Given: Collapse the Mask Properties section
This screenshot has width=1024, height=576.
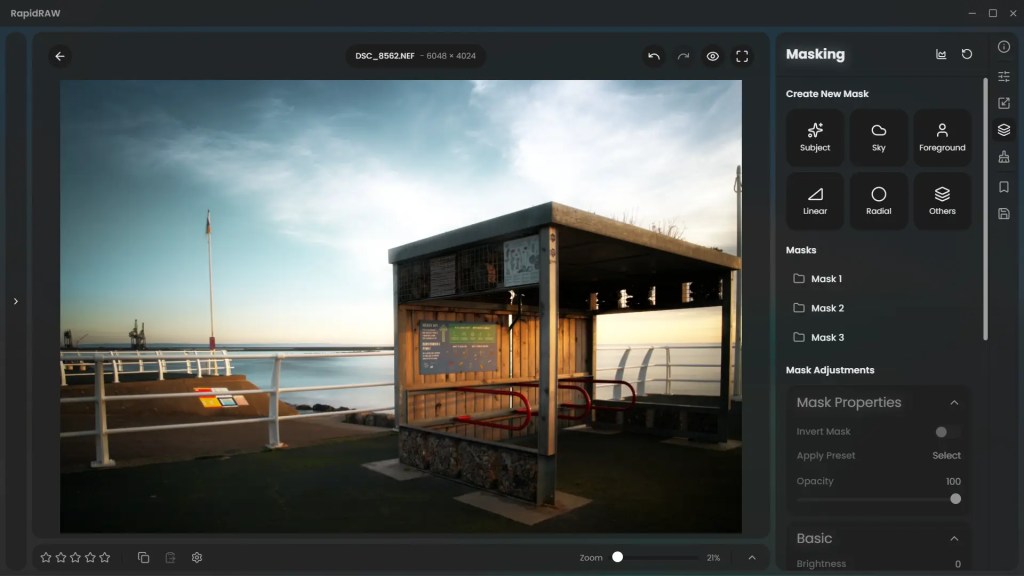Looking at the screenshot, I should coord(954,403).
